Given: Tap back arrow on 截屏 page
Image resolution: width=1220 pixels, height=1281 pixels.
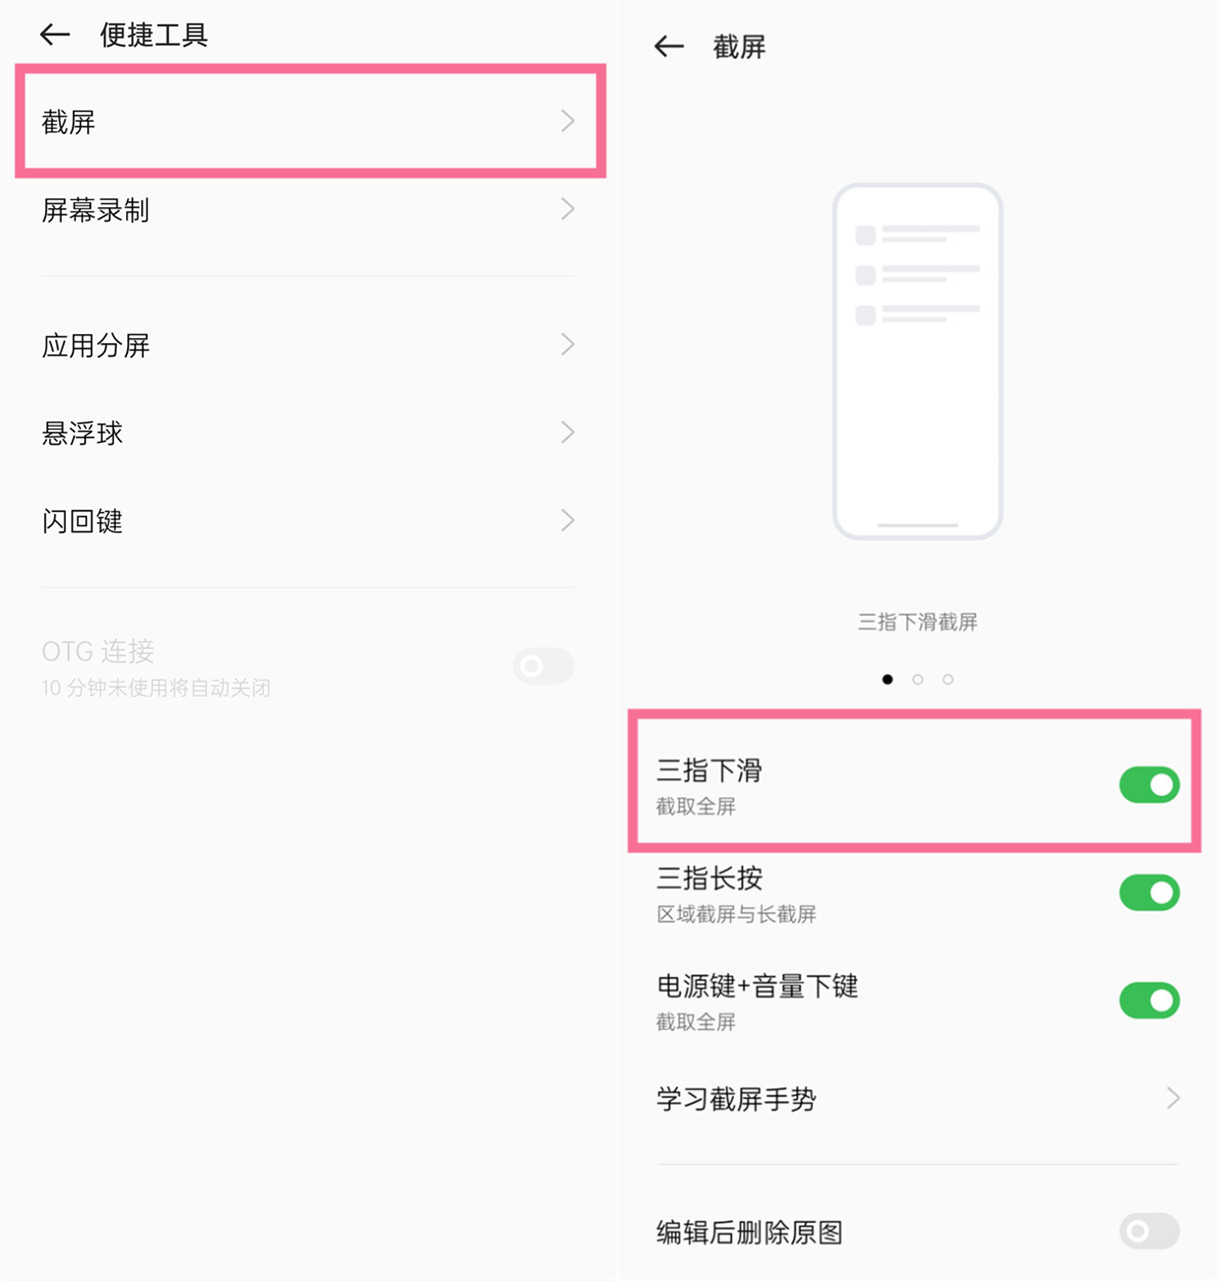Looking at the screenshot, I should click(x=669, y=46).
